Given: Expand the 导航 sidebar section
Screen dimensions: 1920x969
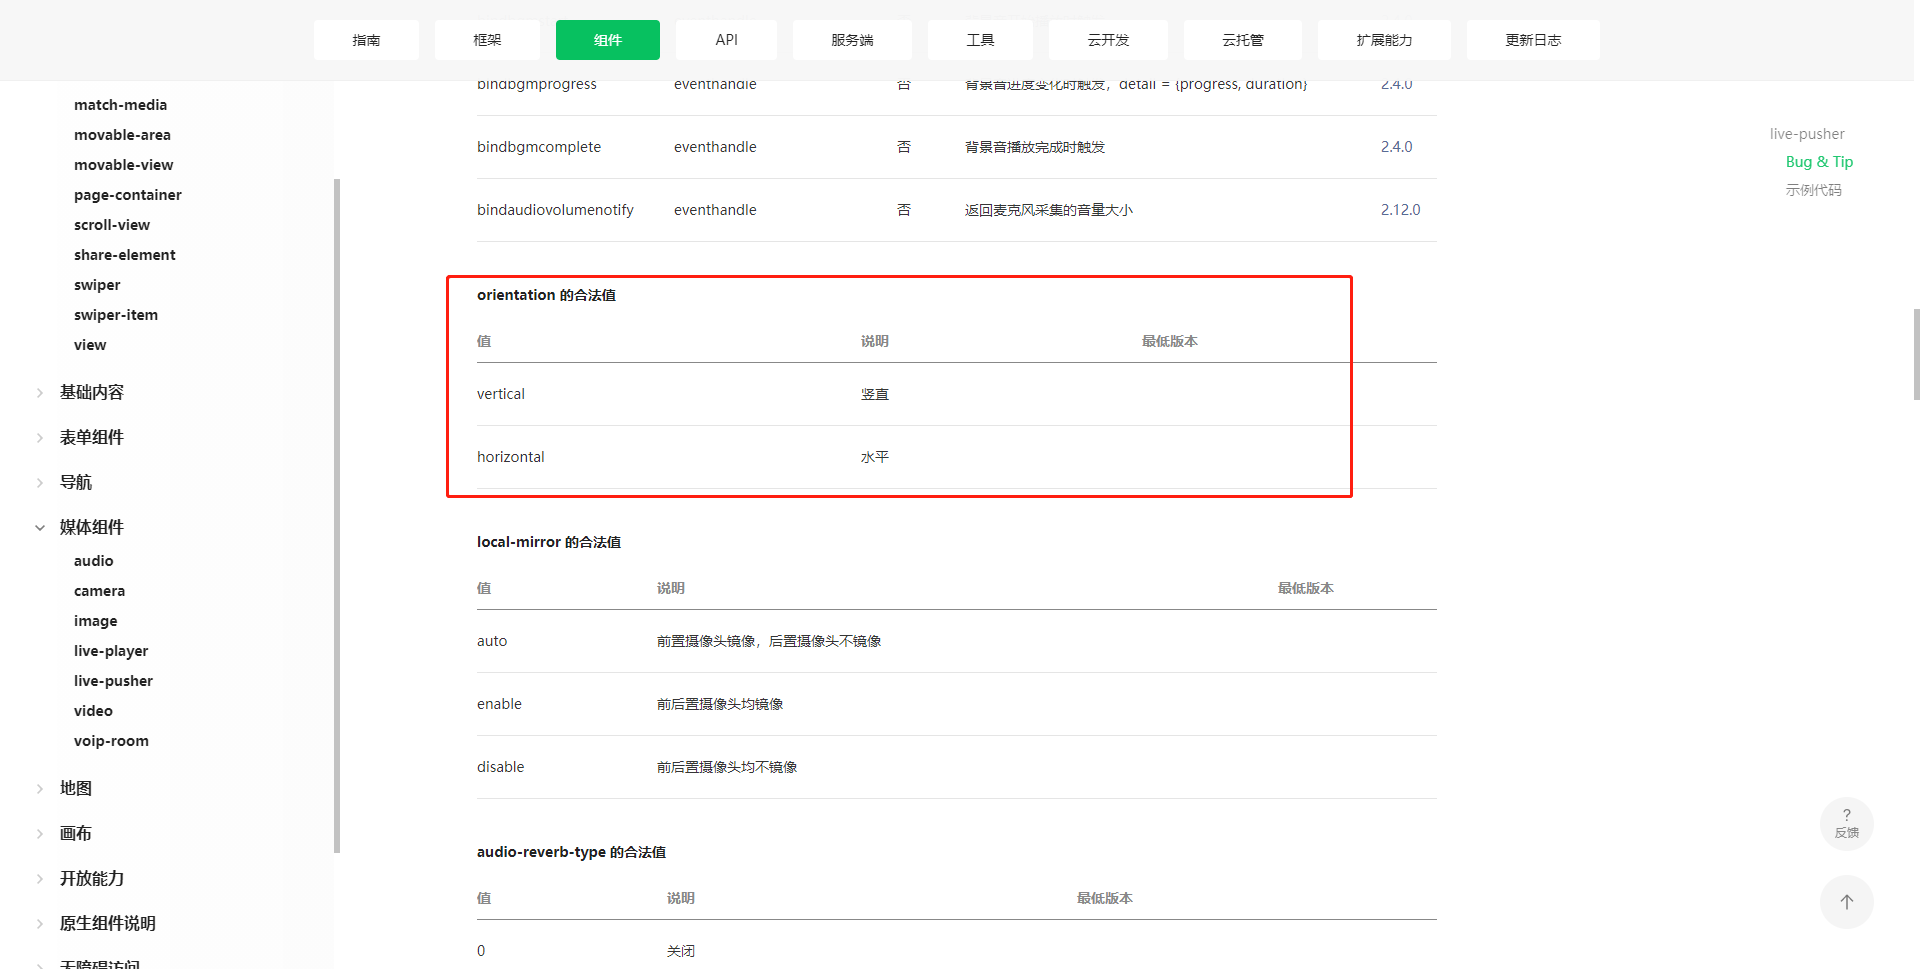Looking at the screenshot, I should pyautogui.click(x=75, y=482).
